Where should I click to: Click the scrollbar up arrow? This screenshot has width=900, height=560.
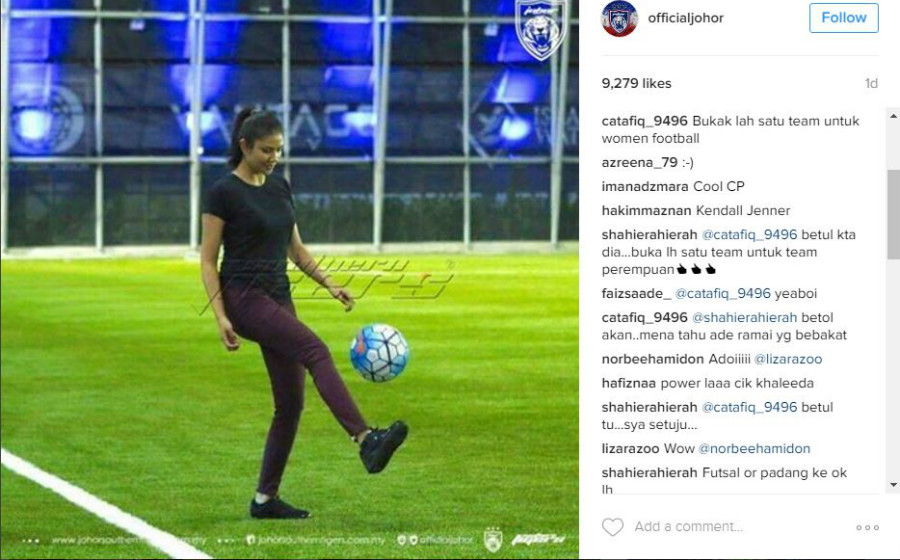pos(893,115)
